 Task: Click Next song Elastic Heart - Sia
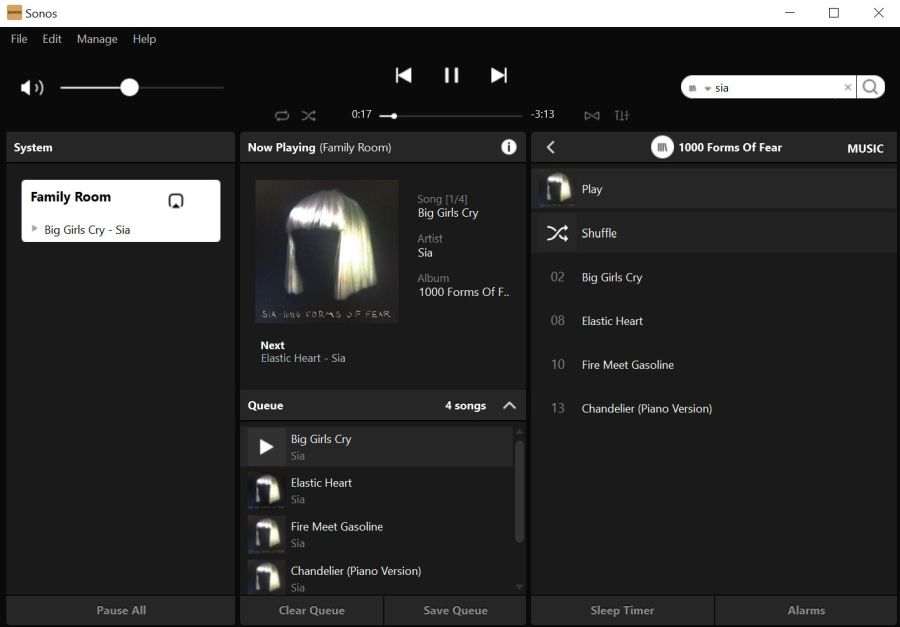pos(303,358)
